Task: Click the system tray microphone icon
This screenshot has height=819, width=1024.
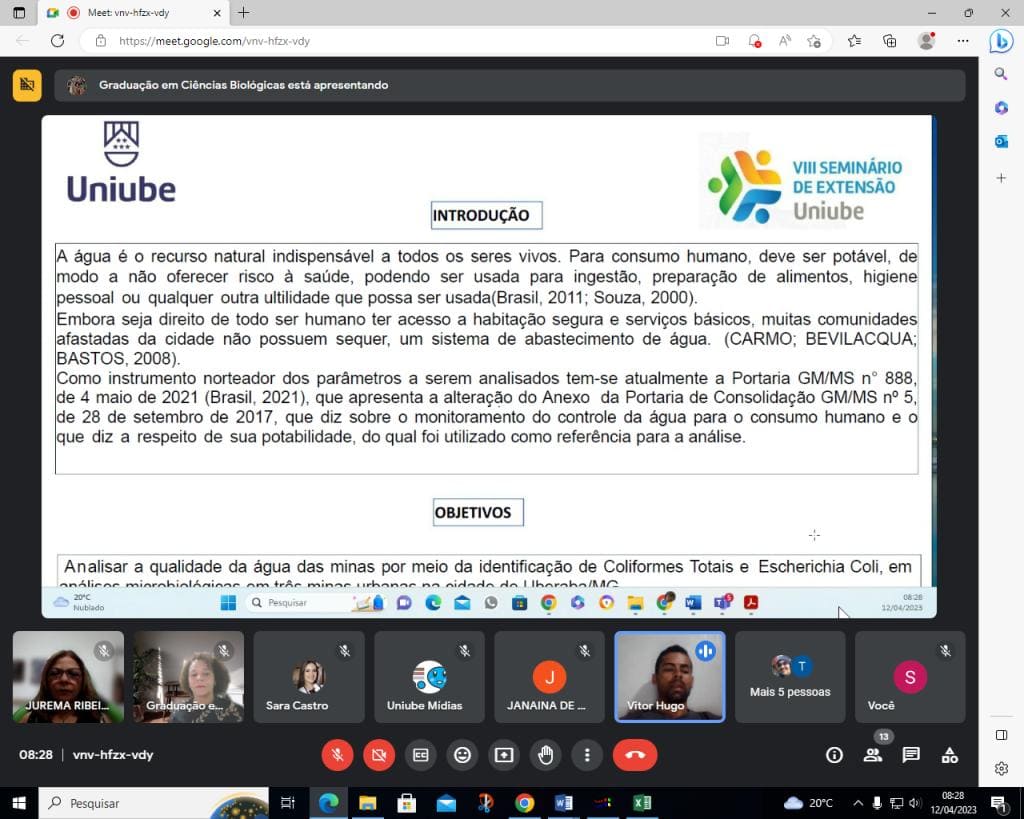Action: [877, 803]
